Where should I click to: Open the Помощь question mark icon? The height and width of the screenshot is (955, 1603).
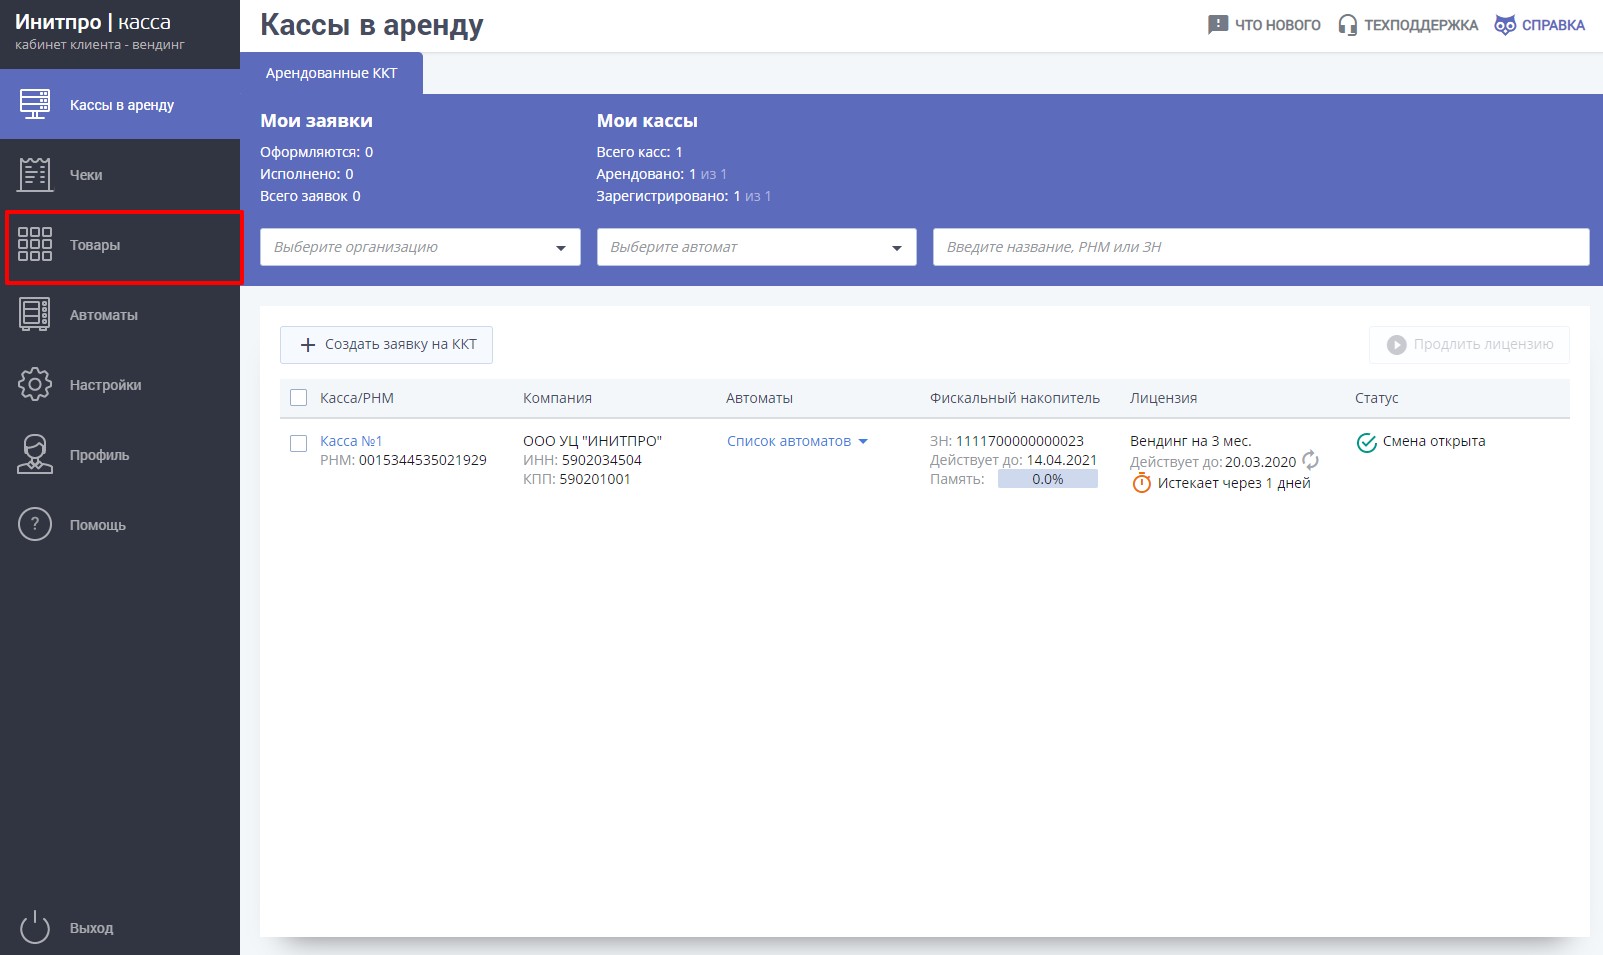pos(35,524)
